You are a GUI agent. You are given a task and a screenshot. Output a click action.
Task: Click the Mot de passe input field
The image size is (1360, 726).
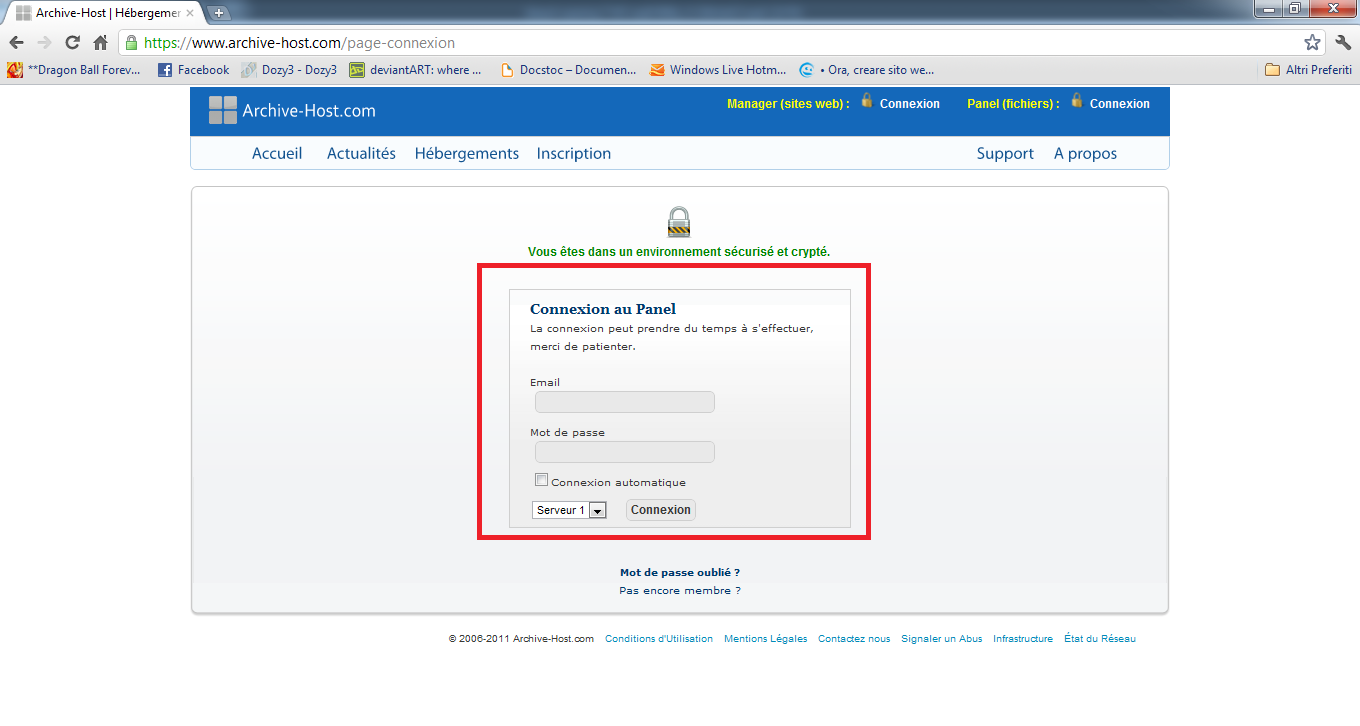625,452
